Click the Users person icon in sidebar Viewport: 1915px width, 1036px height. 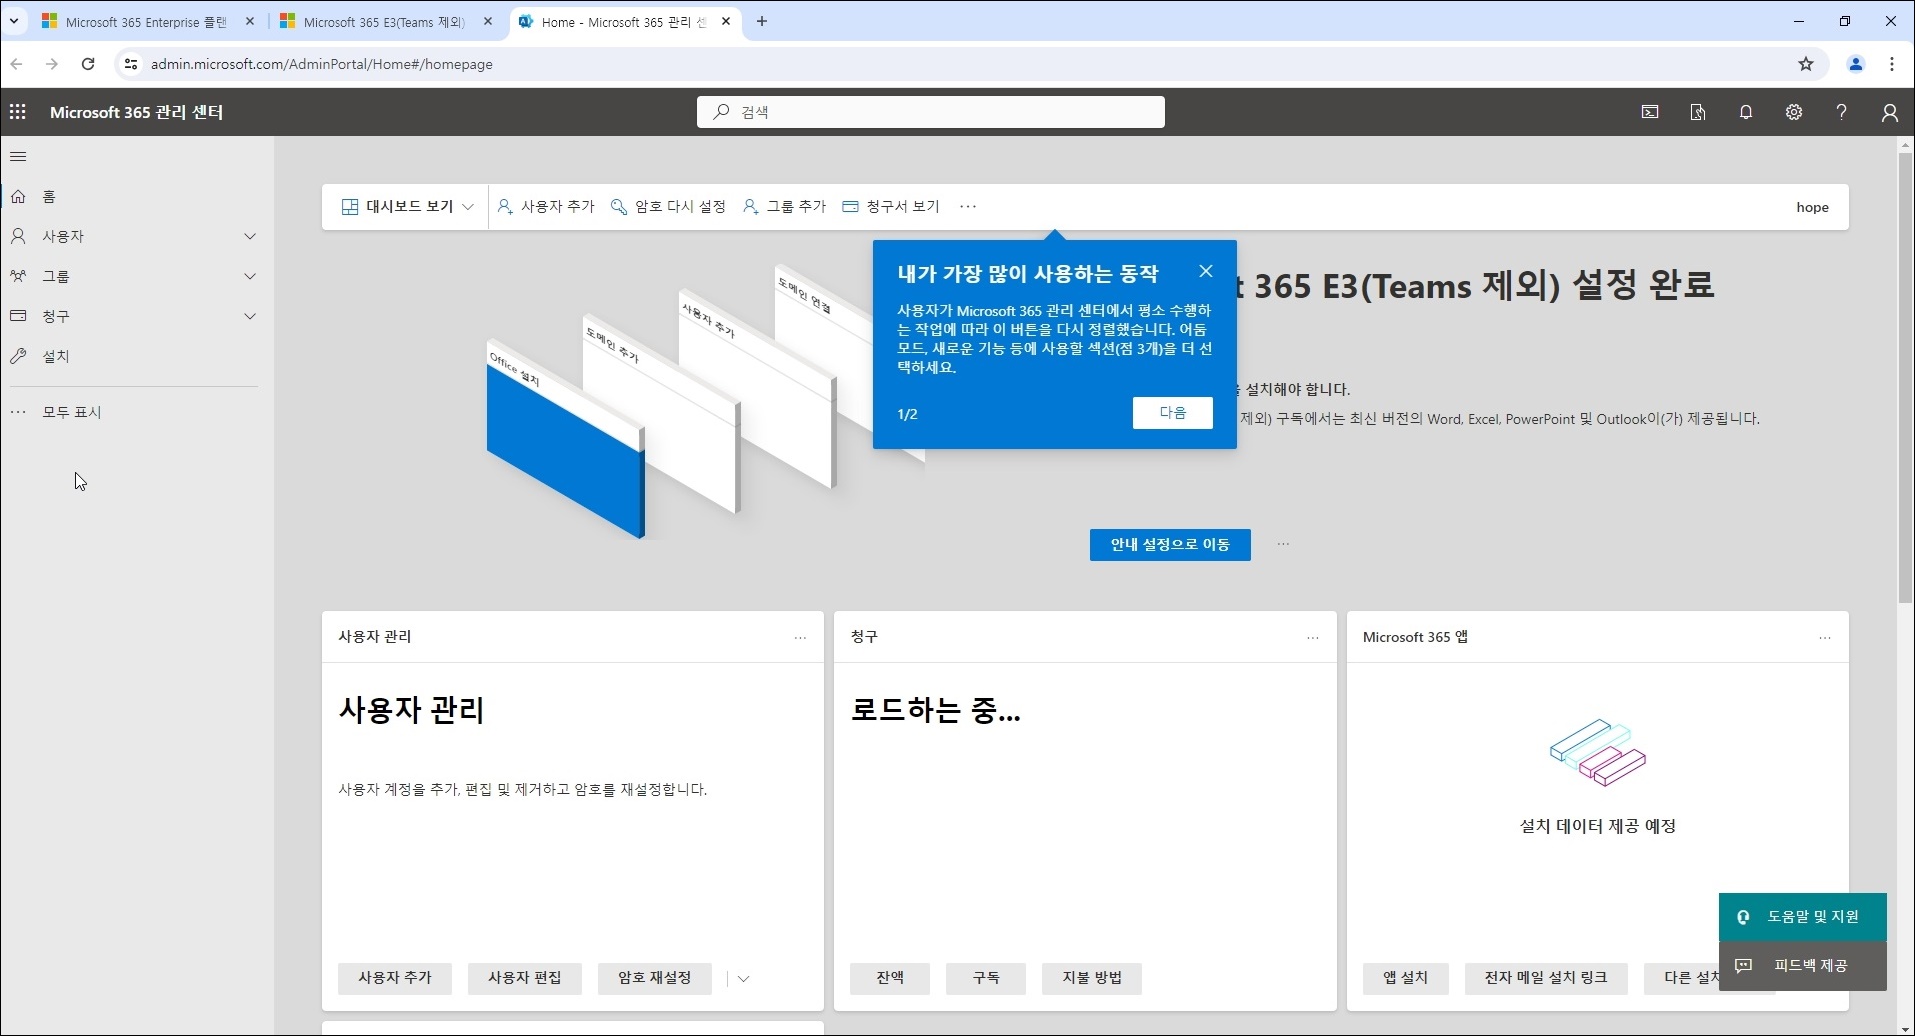pos(18,236)
